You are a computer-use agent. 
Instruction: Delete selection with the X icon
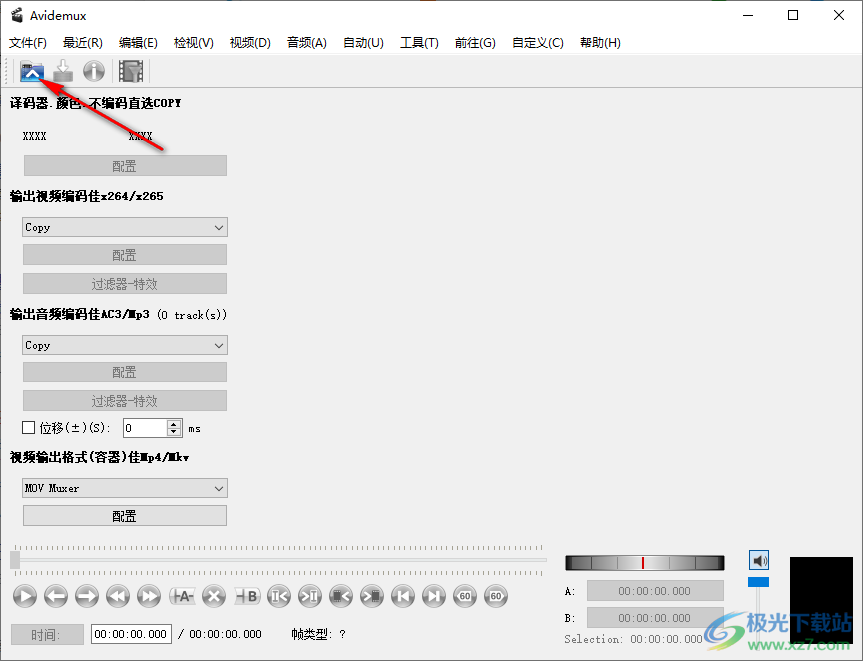pyautogui.click(x=213, y=596)
